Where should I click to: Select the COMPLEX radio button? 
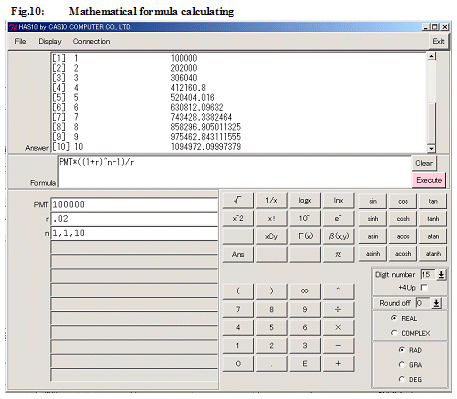coord(394,333)
